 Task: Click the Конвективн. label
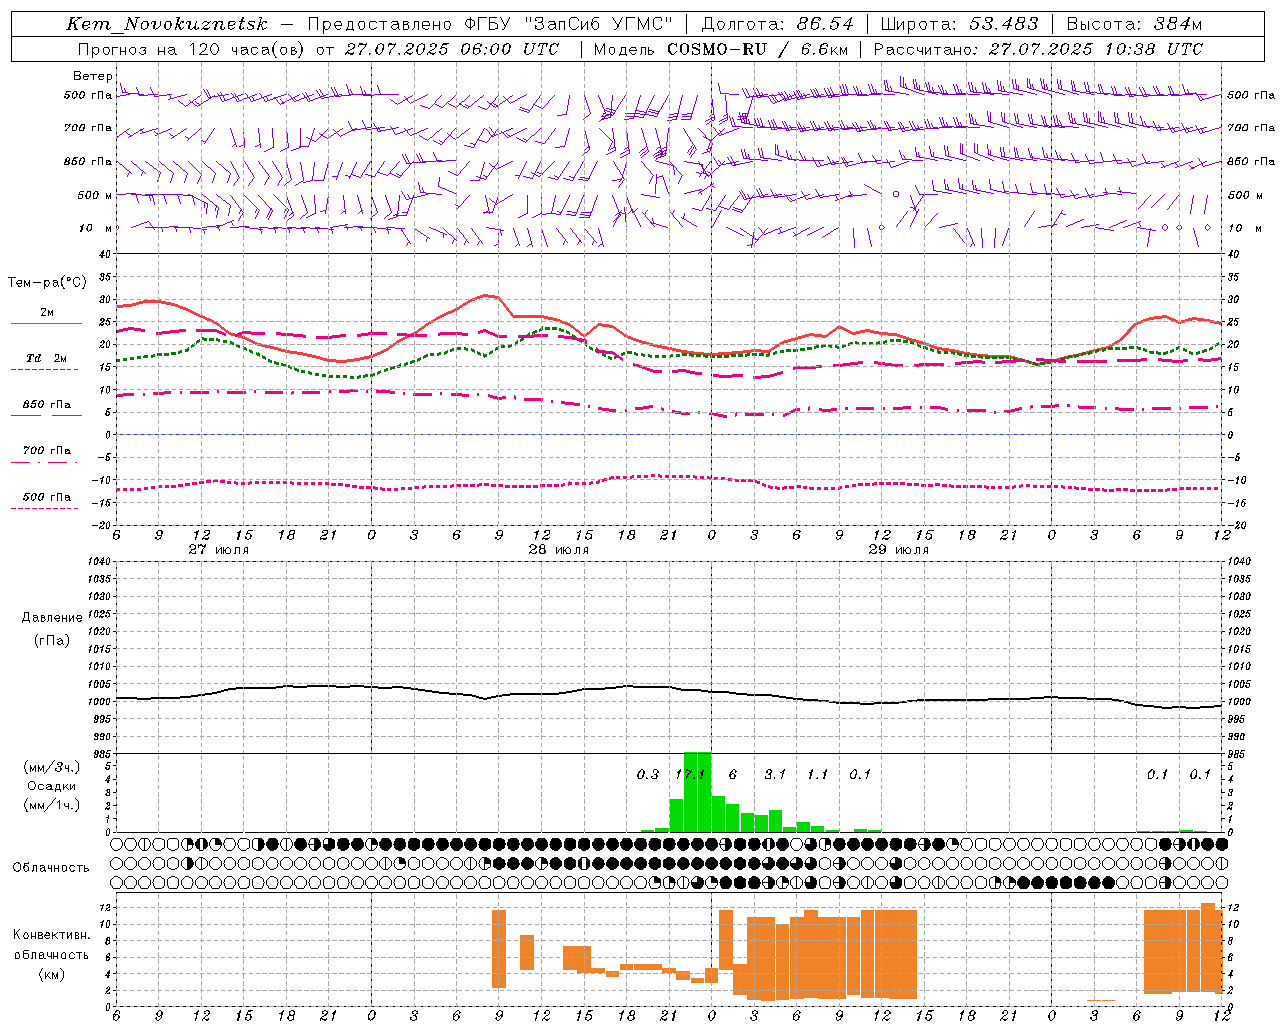(x=51, y=935)
